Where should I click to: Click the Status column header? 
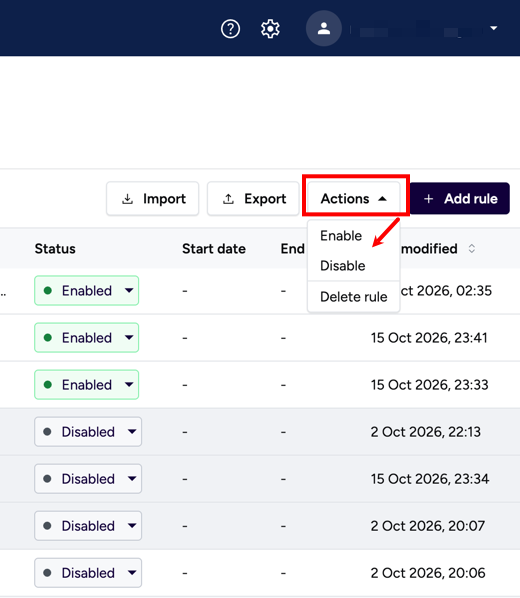click(x=55, y=249)
